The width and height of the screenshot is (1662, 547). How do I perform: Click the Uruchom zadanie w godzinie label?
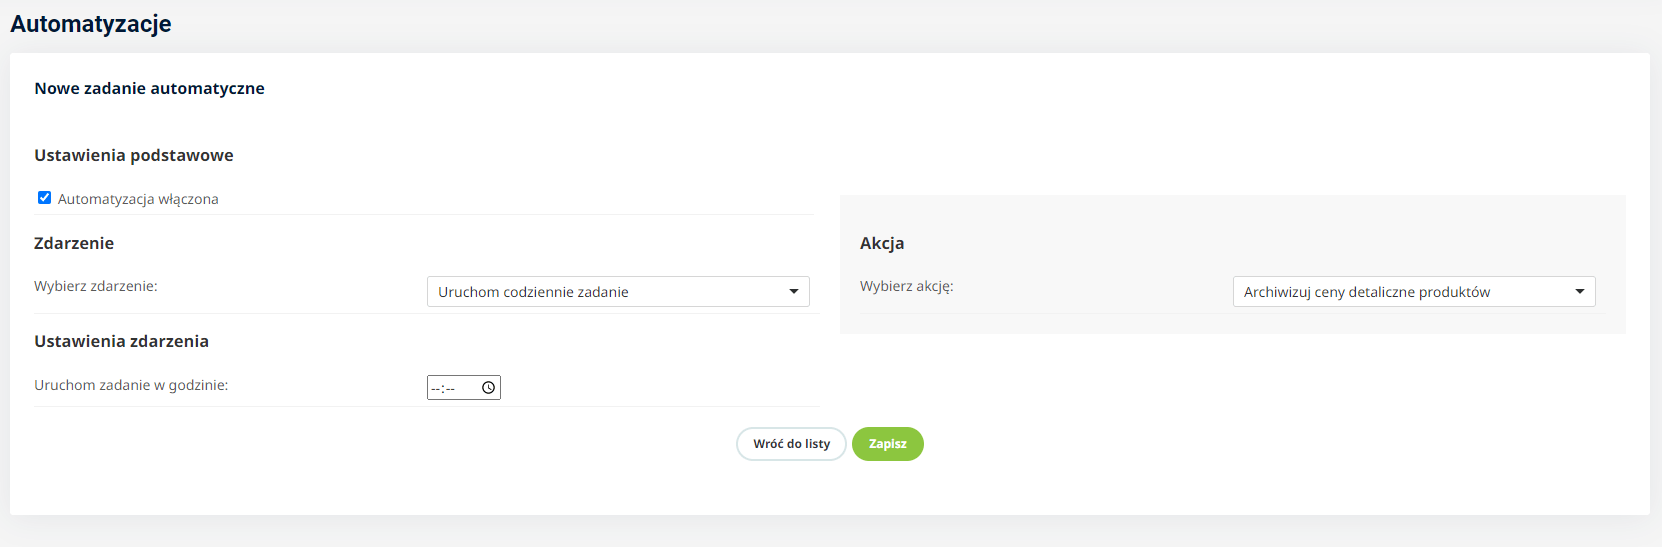pos(131,385)
